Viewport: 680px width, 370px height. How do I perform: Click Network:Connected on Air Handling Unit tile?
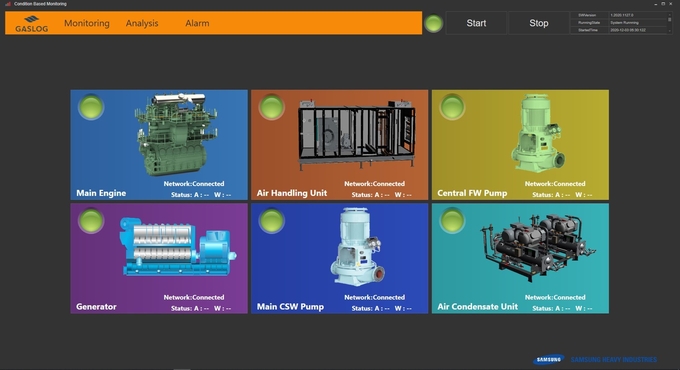374,183
